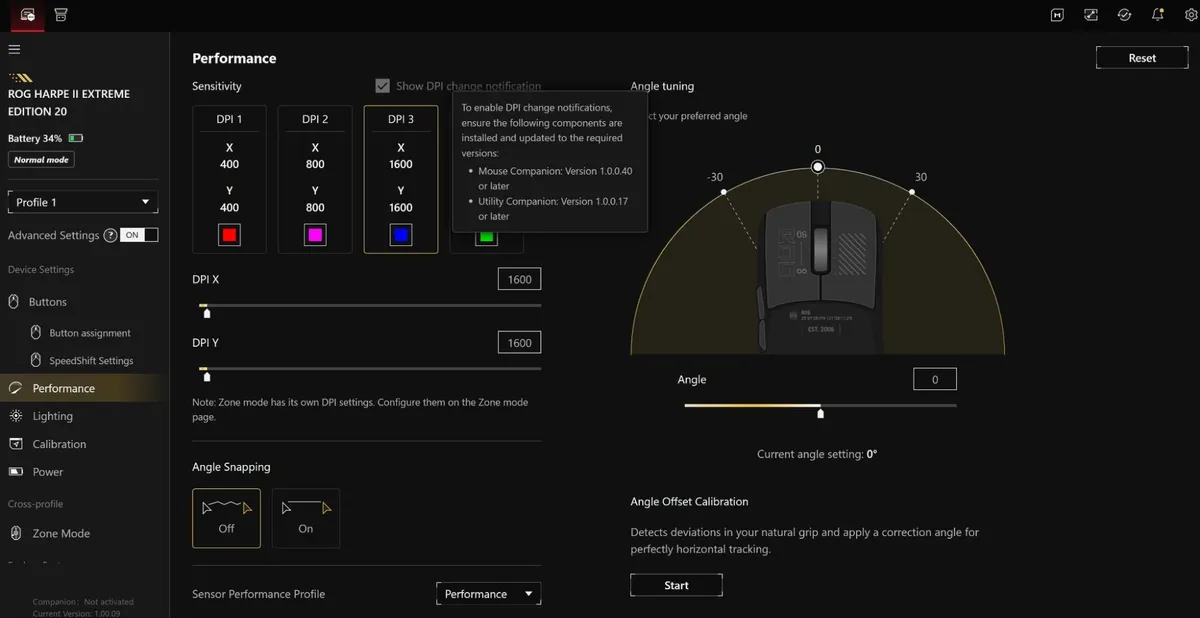Click the DPI X value field
The width and height of the screenshot is (1200, 618).
[x=519, y=280]
